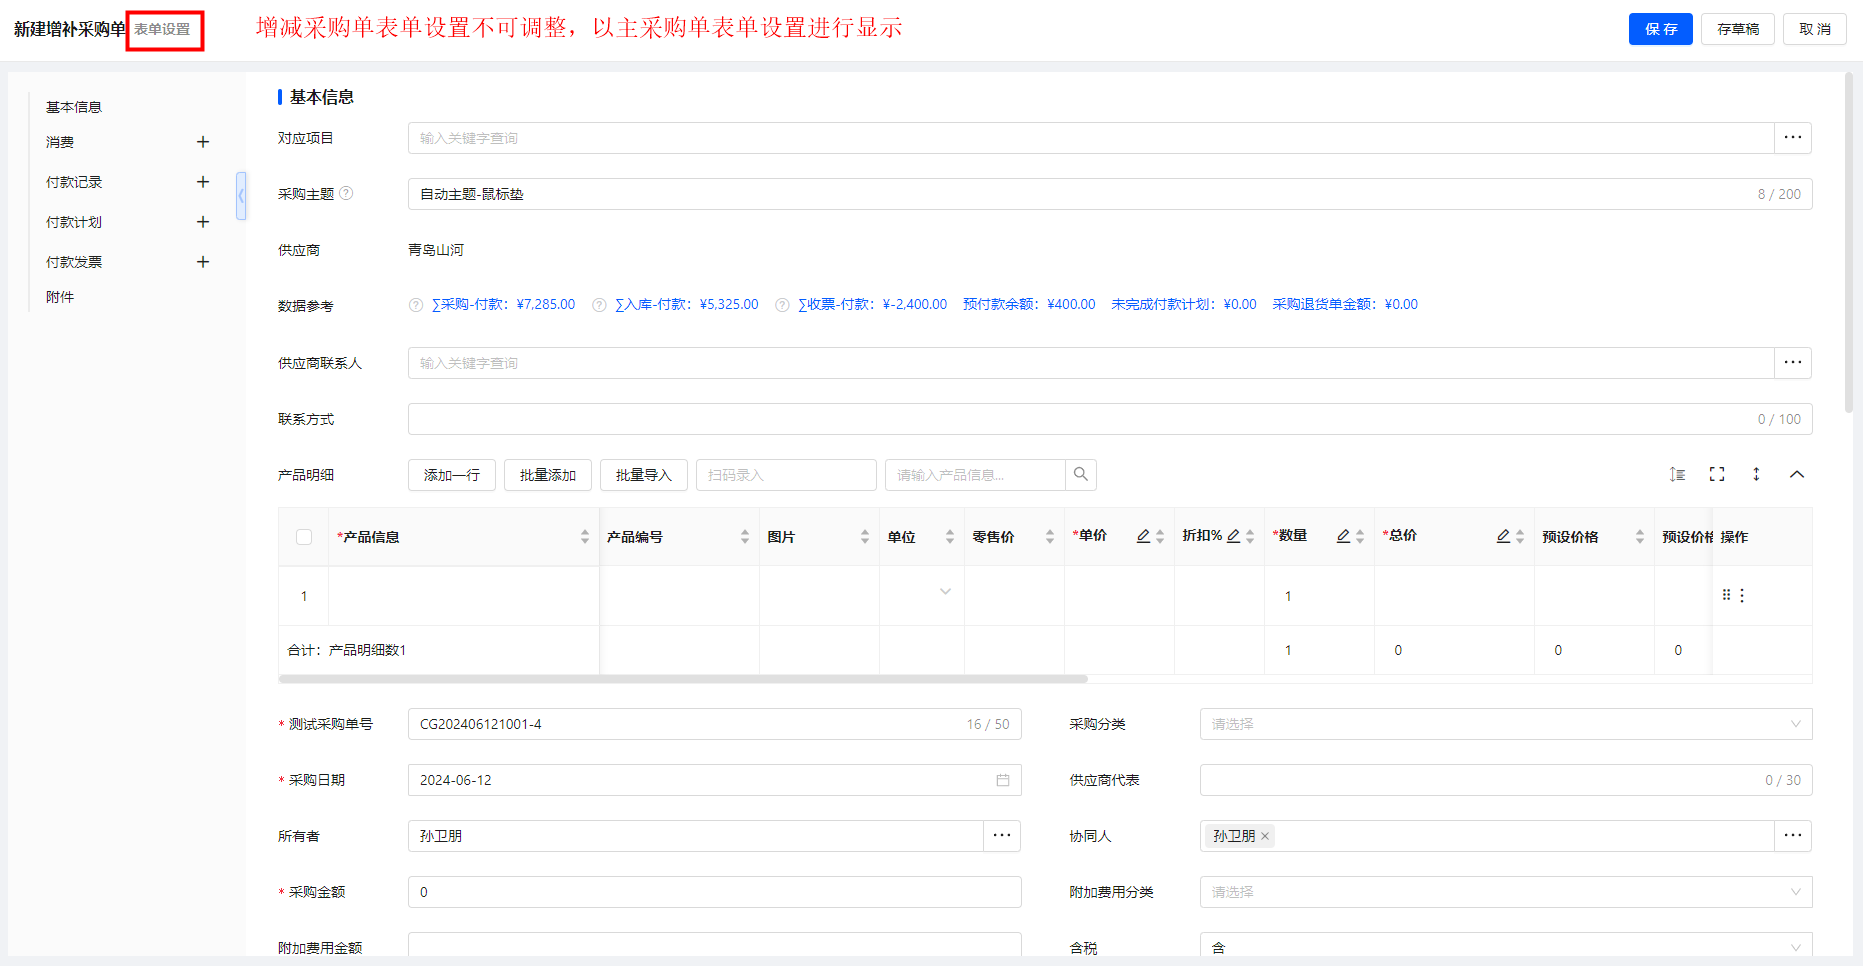Open the ∑采购-付款 ¥7,285.00 link
Image resolution: width=1863 pixels, height=966 pixels.
click(x=503, y=305)
